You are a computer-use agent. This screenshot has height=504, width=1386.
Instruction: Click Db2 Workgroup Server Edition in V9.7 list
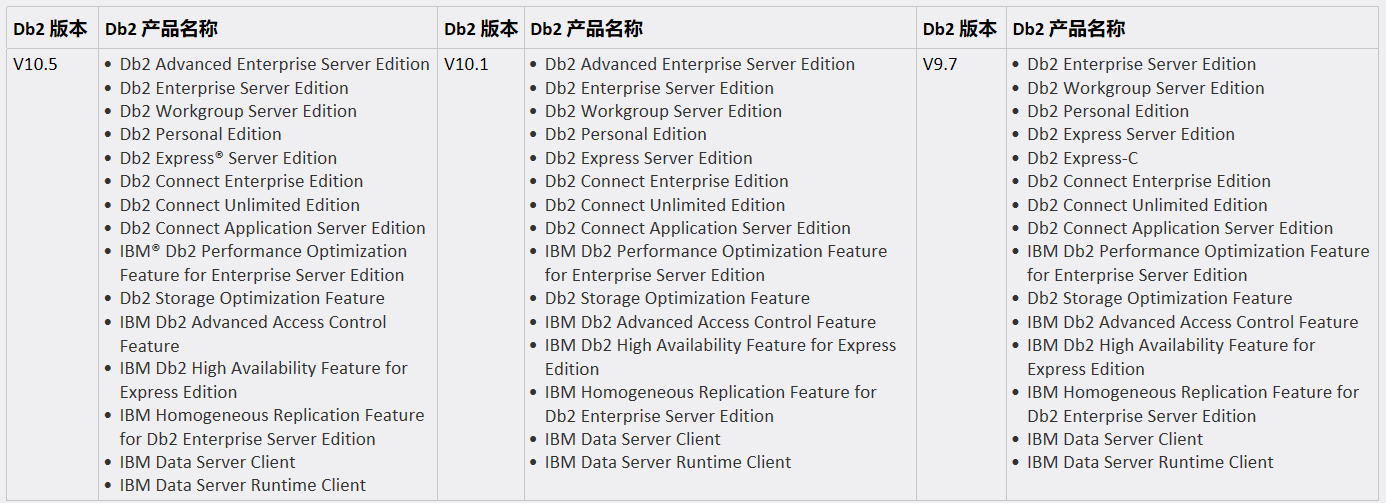coord(1145,88)
